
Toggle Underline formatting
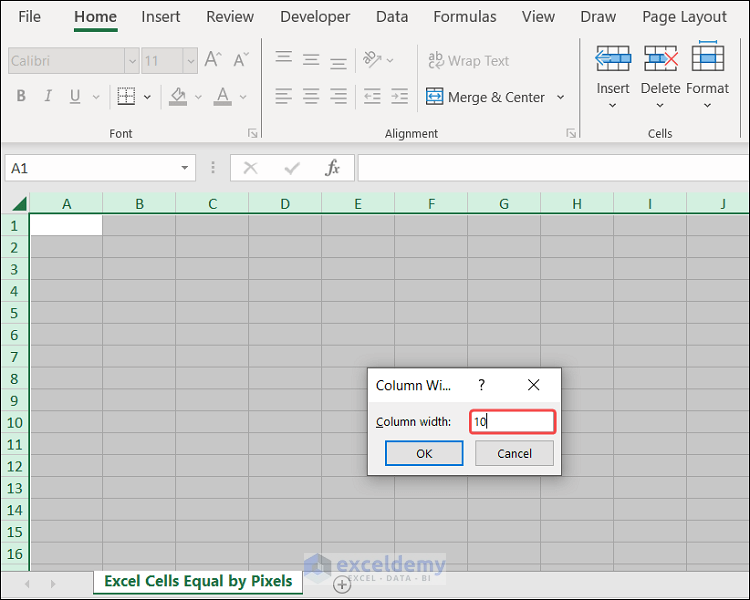click(x=75, y=96)
